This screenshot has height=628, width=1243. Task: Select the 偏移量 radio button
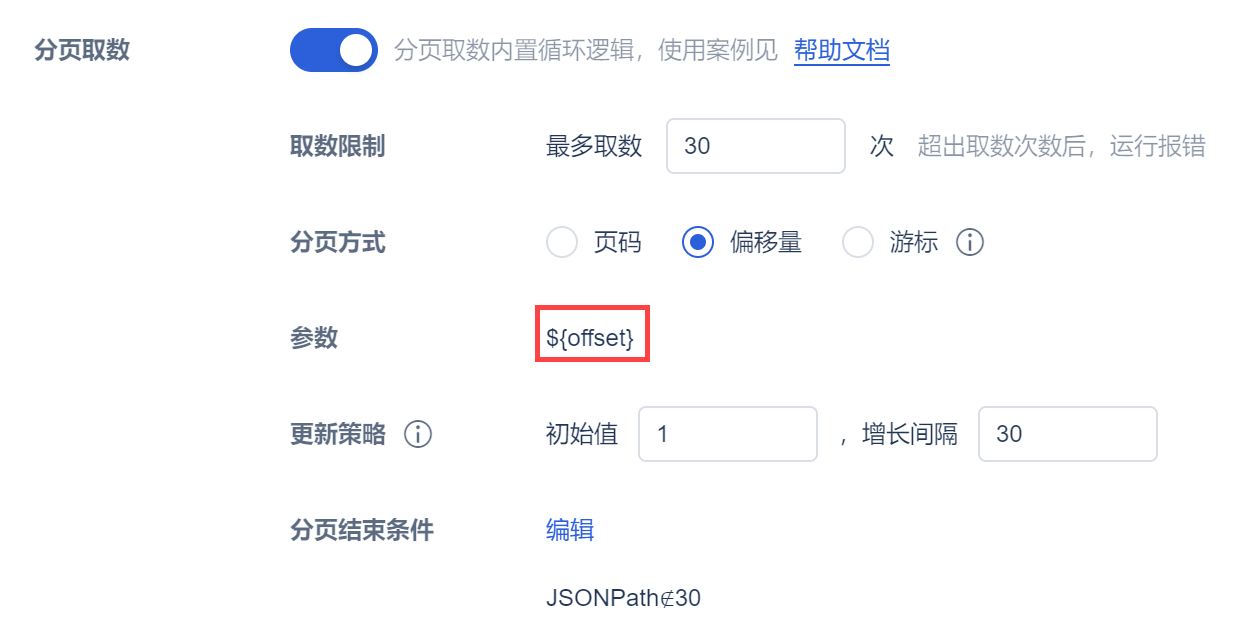click(699, 242)
